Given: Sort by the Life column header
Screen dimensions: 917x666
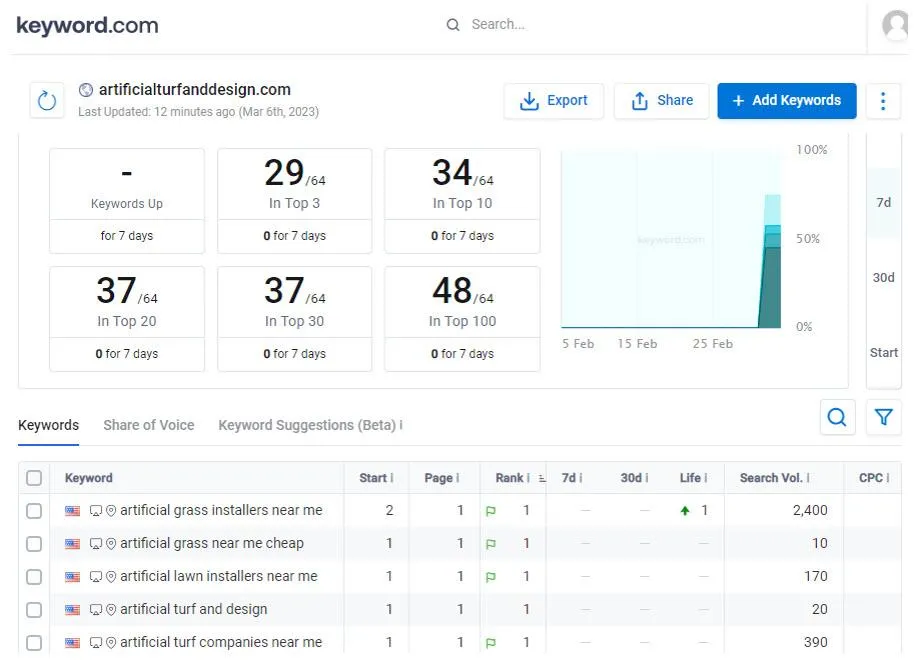Looking at the screenshot, I should coord(690,478).
